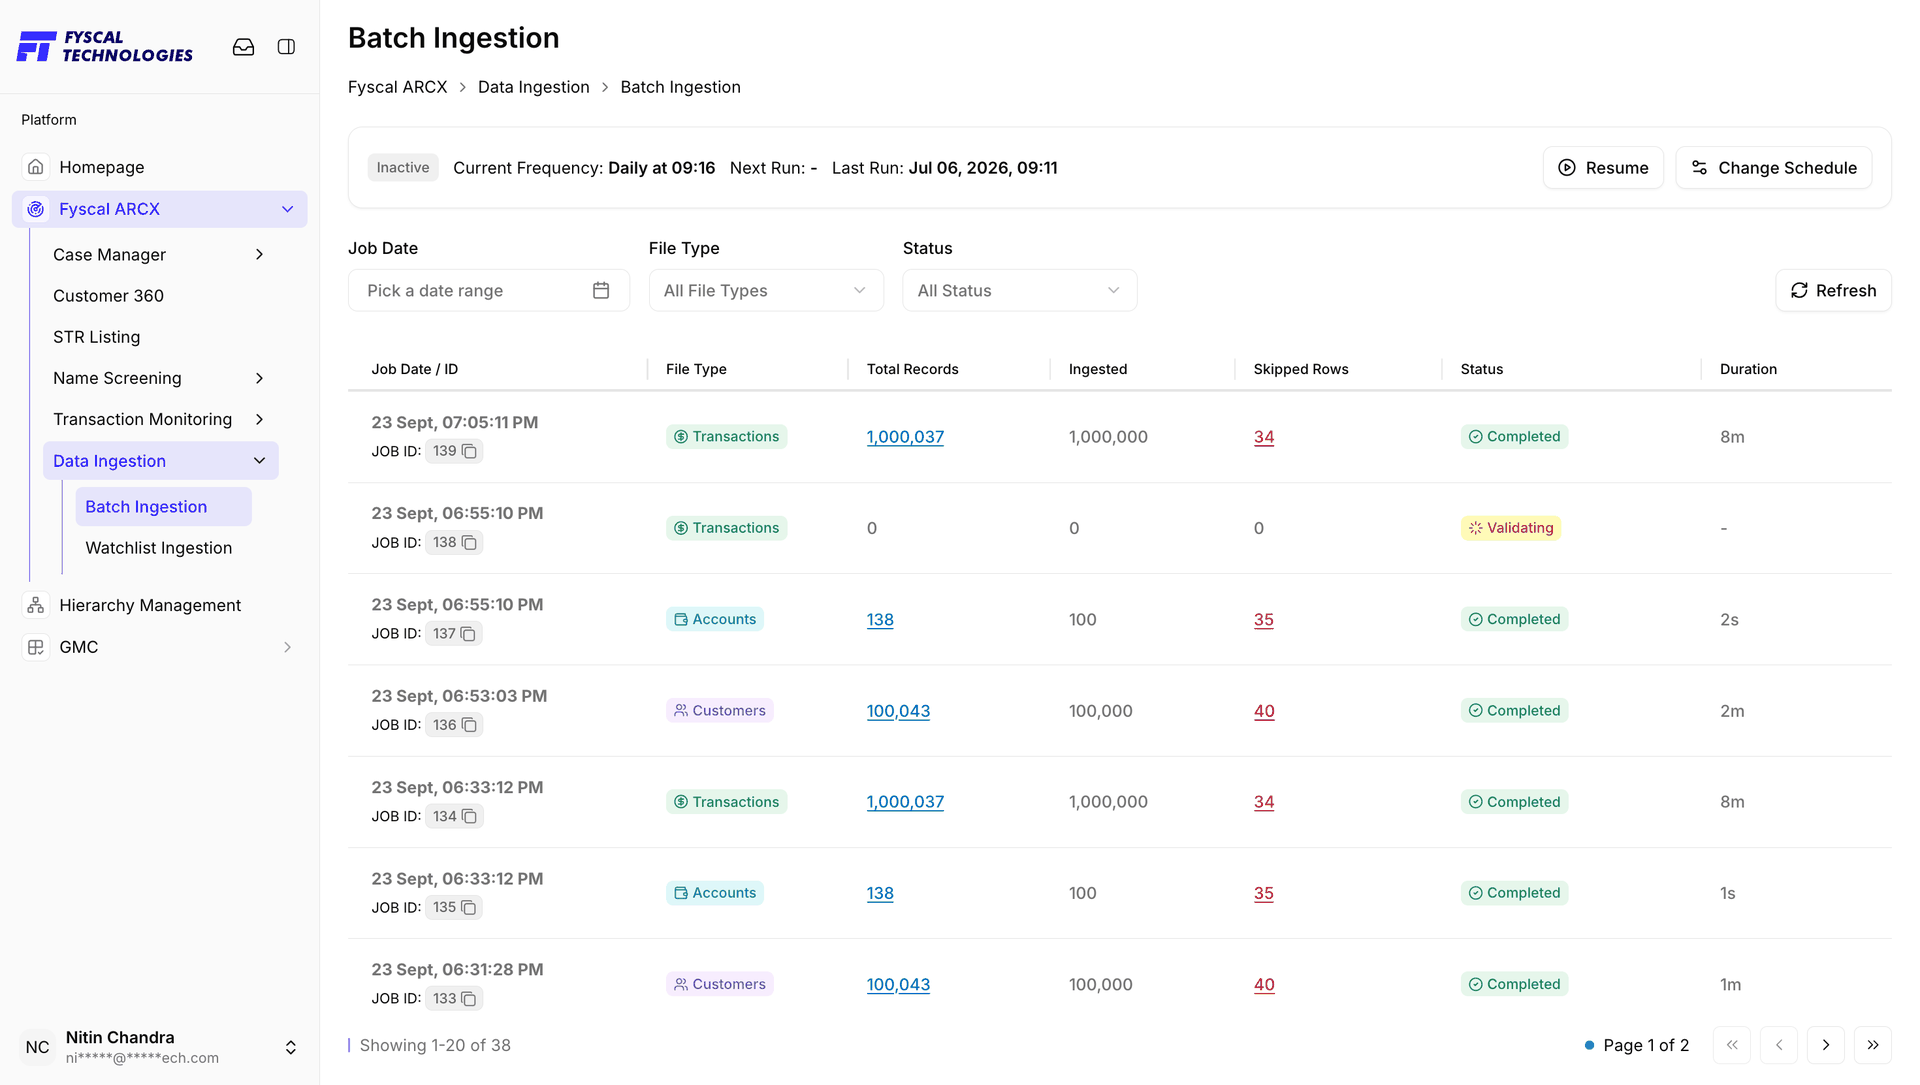Image resolution: width=1920 pixels, height=1085 pixels.
Task: Click the Homepage house icon
Action: tap(36, 167)
